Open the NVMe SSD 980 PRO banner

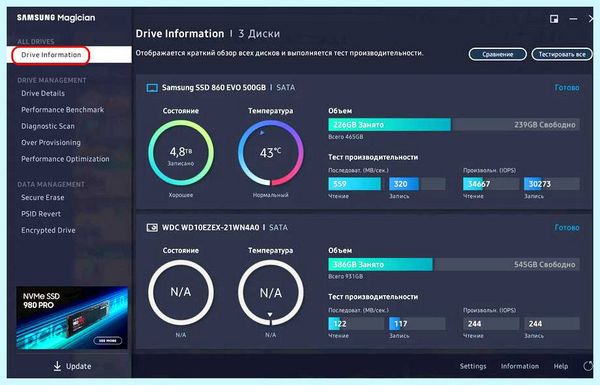72,318
